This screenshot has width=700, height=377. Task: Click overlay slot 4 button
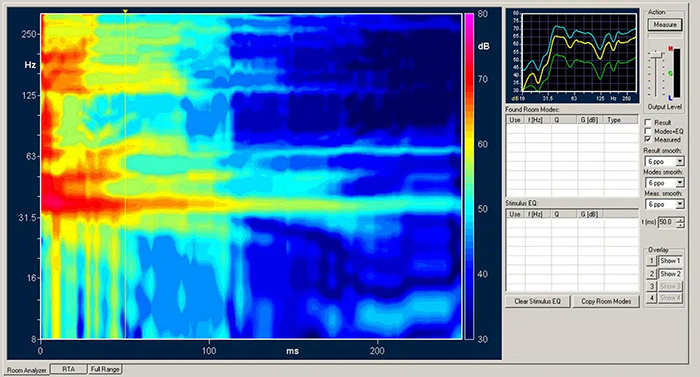(651, 298)
